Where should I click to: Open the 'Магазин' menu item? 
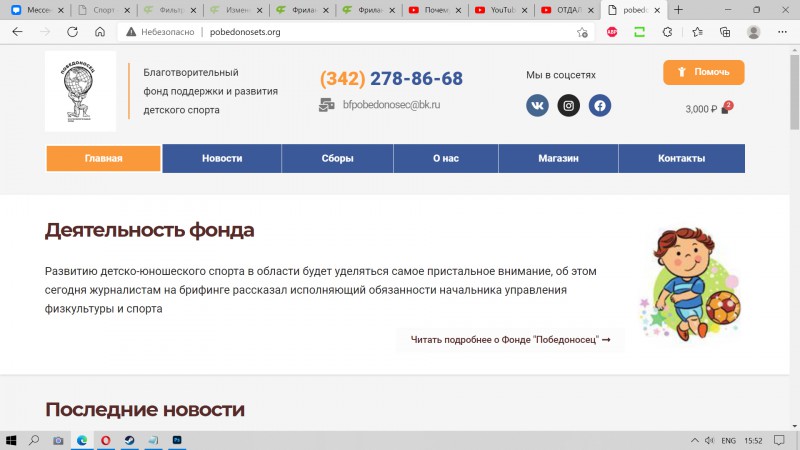click(558, 158)
